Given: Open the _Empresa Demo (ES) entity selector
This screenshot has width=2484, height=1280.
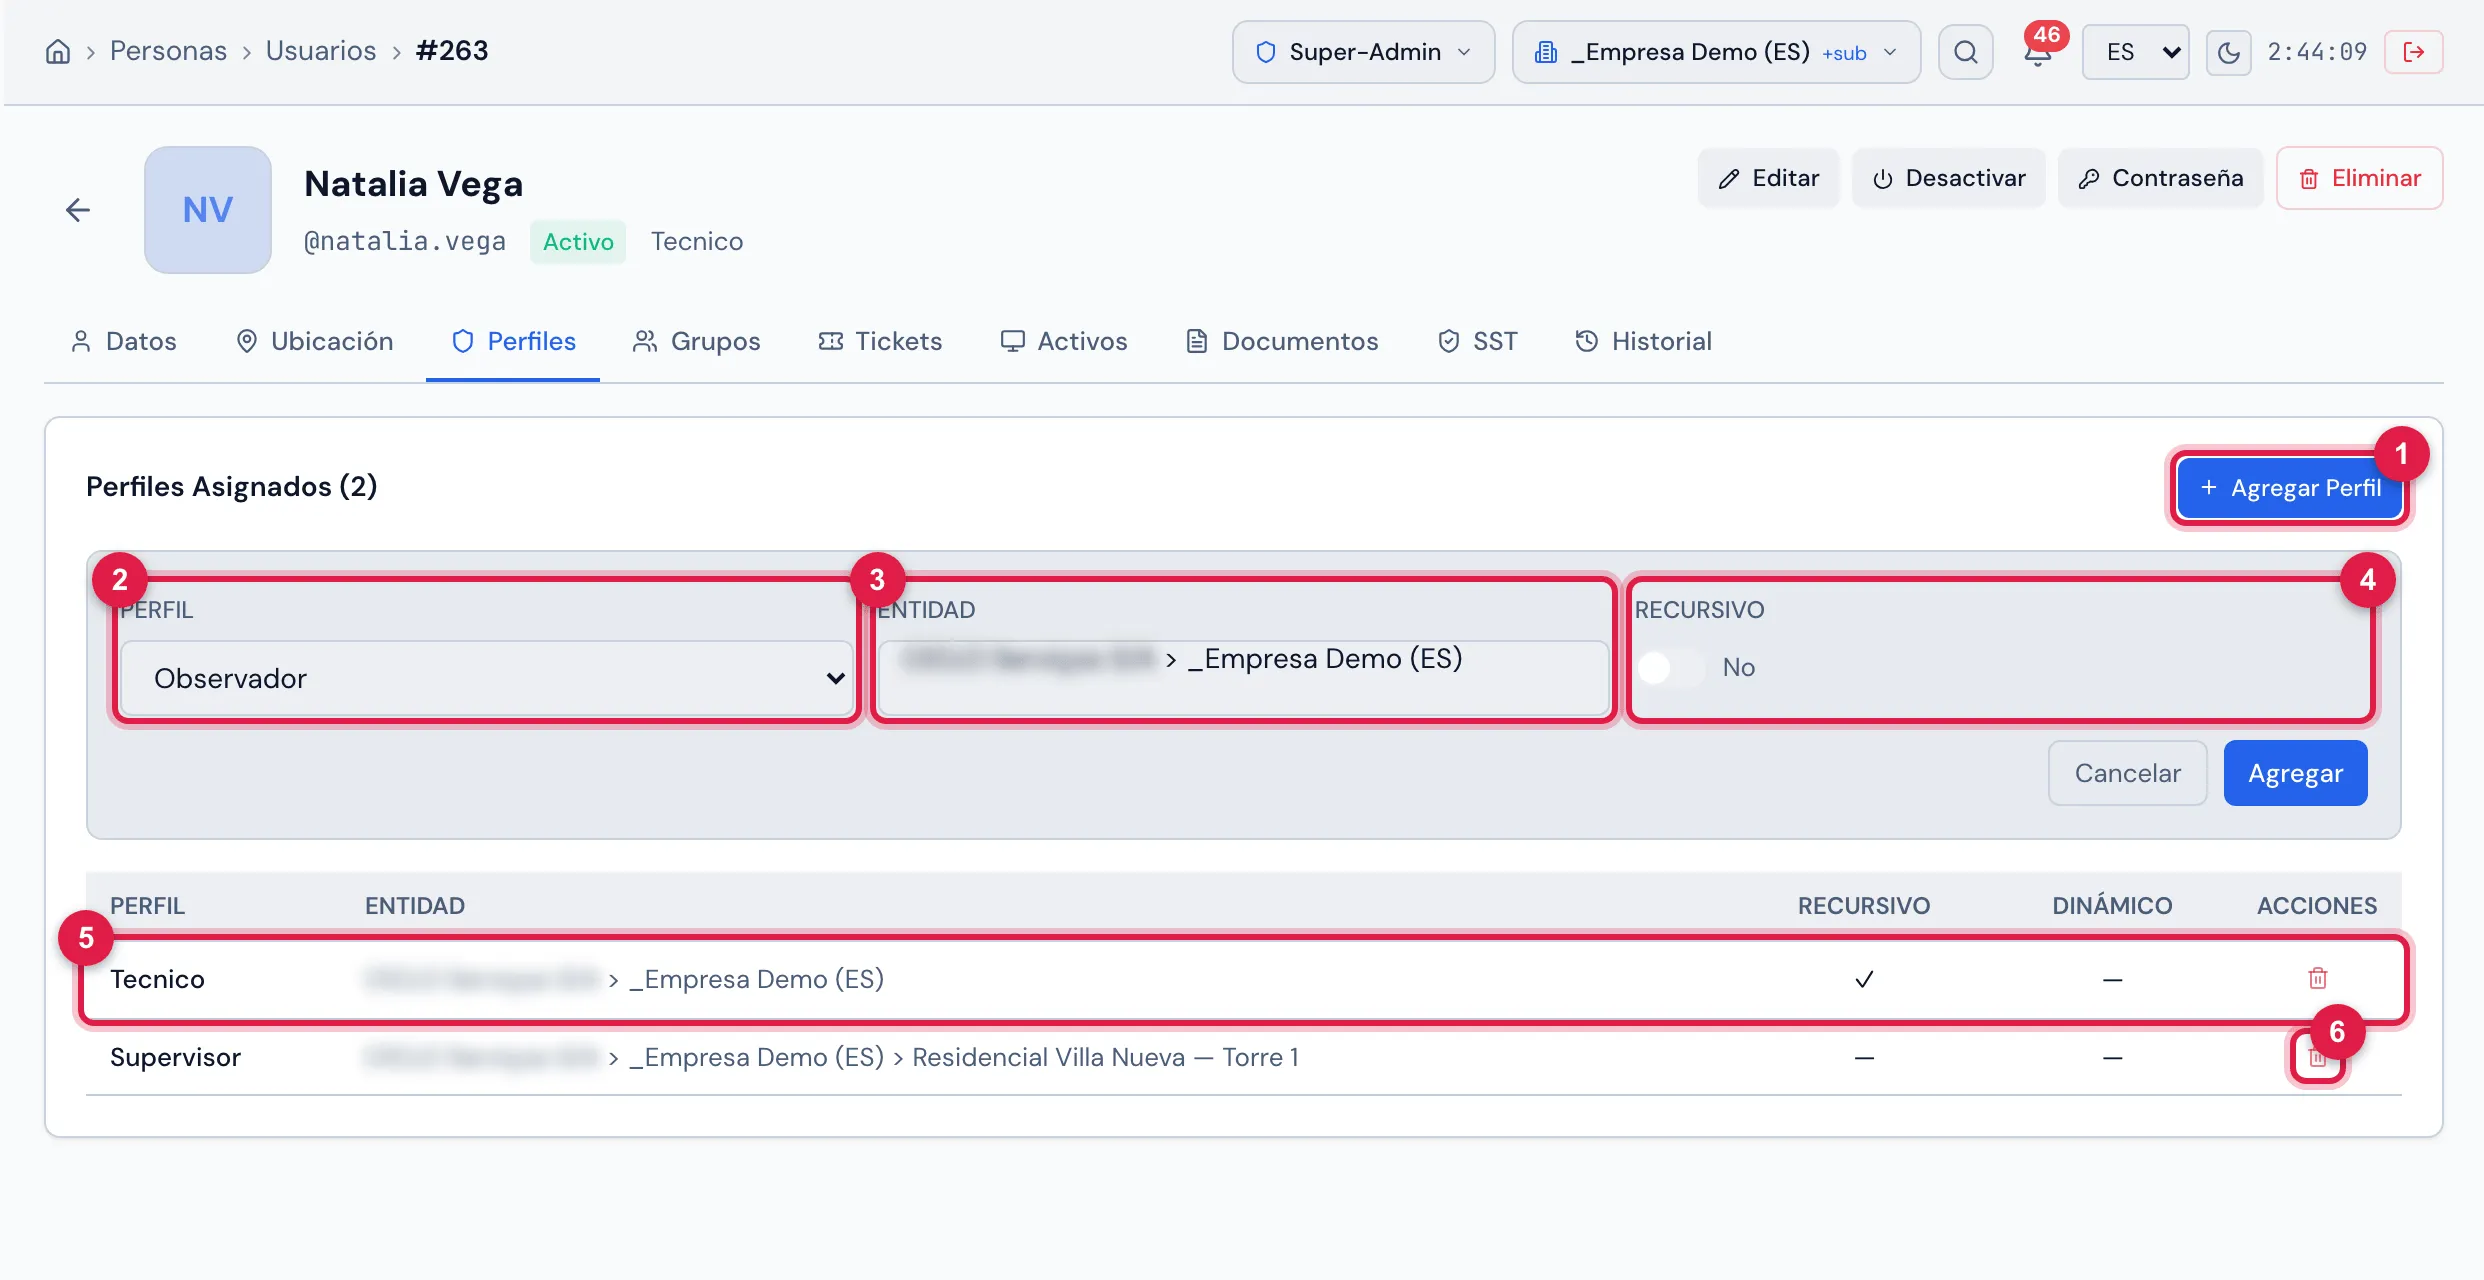Looking at the screenshot, I should click(1716, 52).
